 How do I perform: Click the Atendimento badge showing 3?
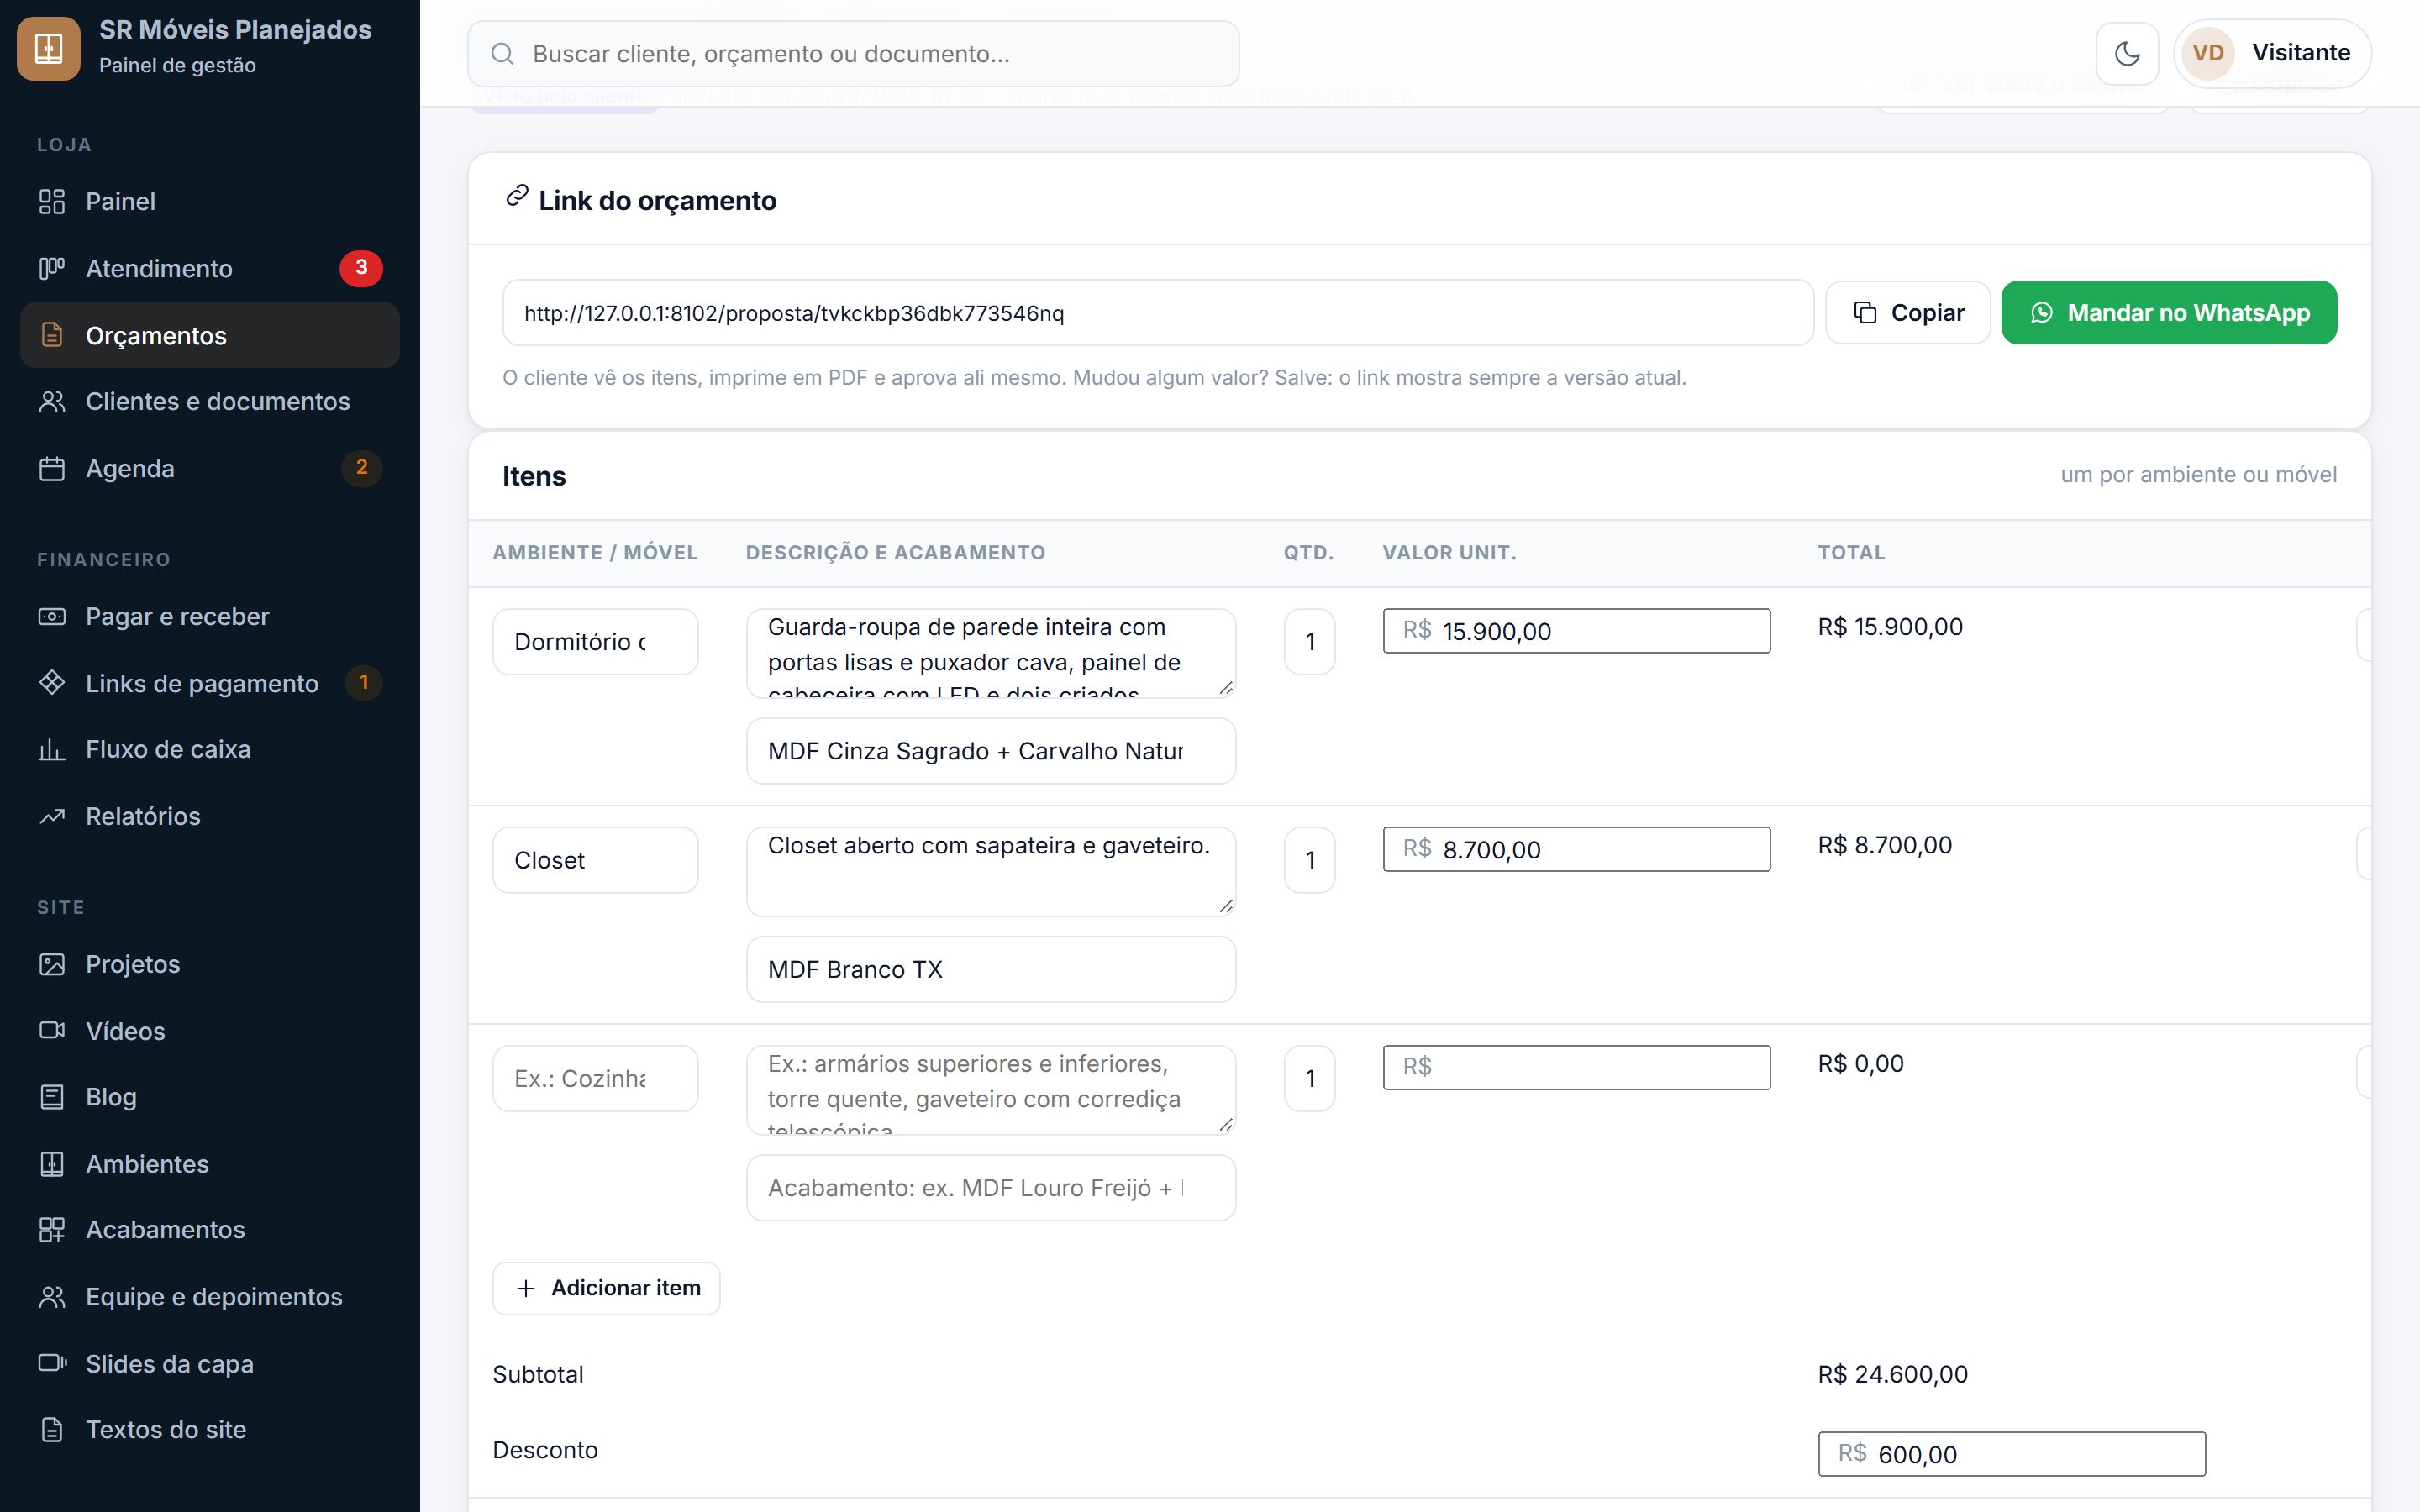361,268
